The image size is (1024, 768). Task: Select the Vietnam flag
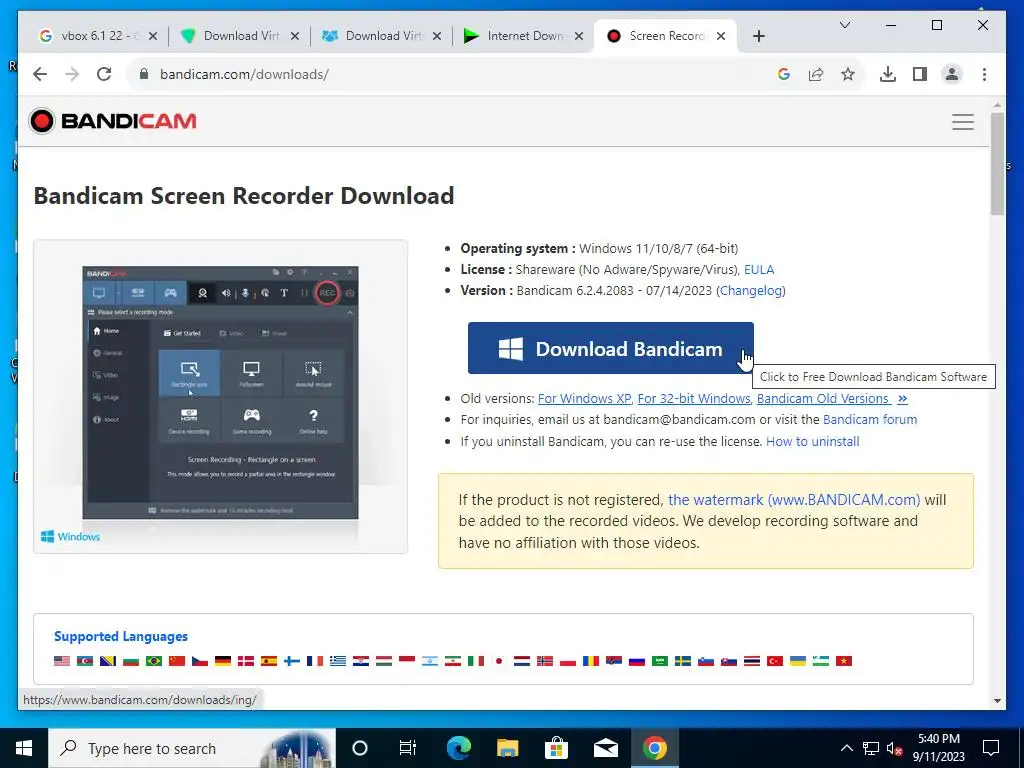tap(844, 661)
